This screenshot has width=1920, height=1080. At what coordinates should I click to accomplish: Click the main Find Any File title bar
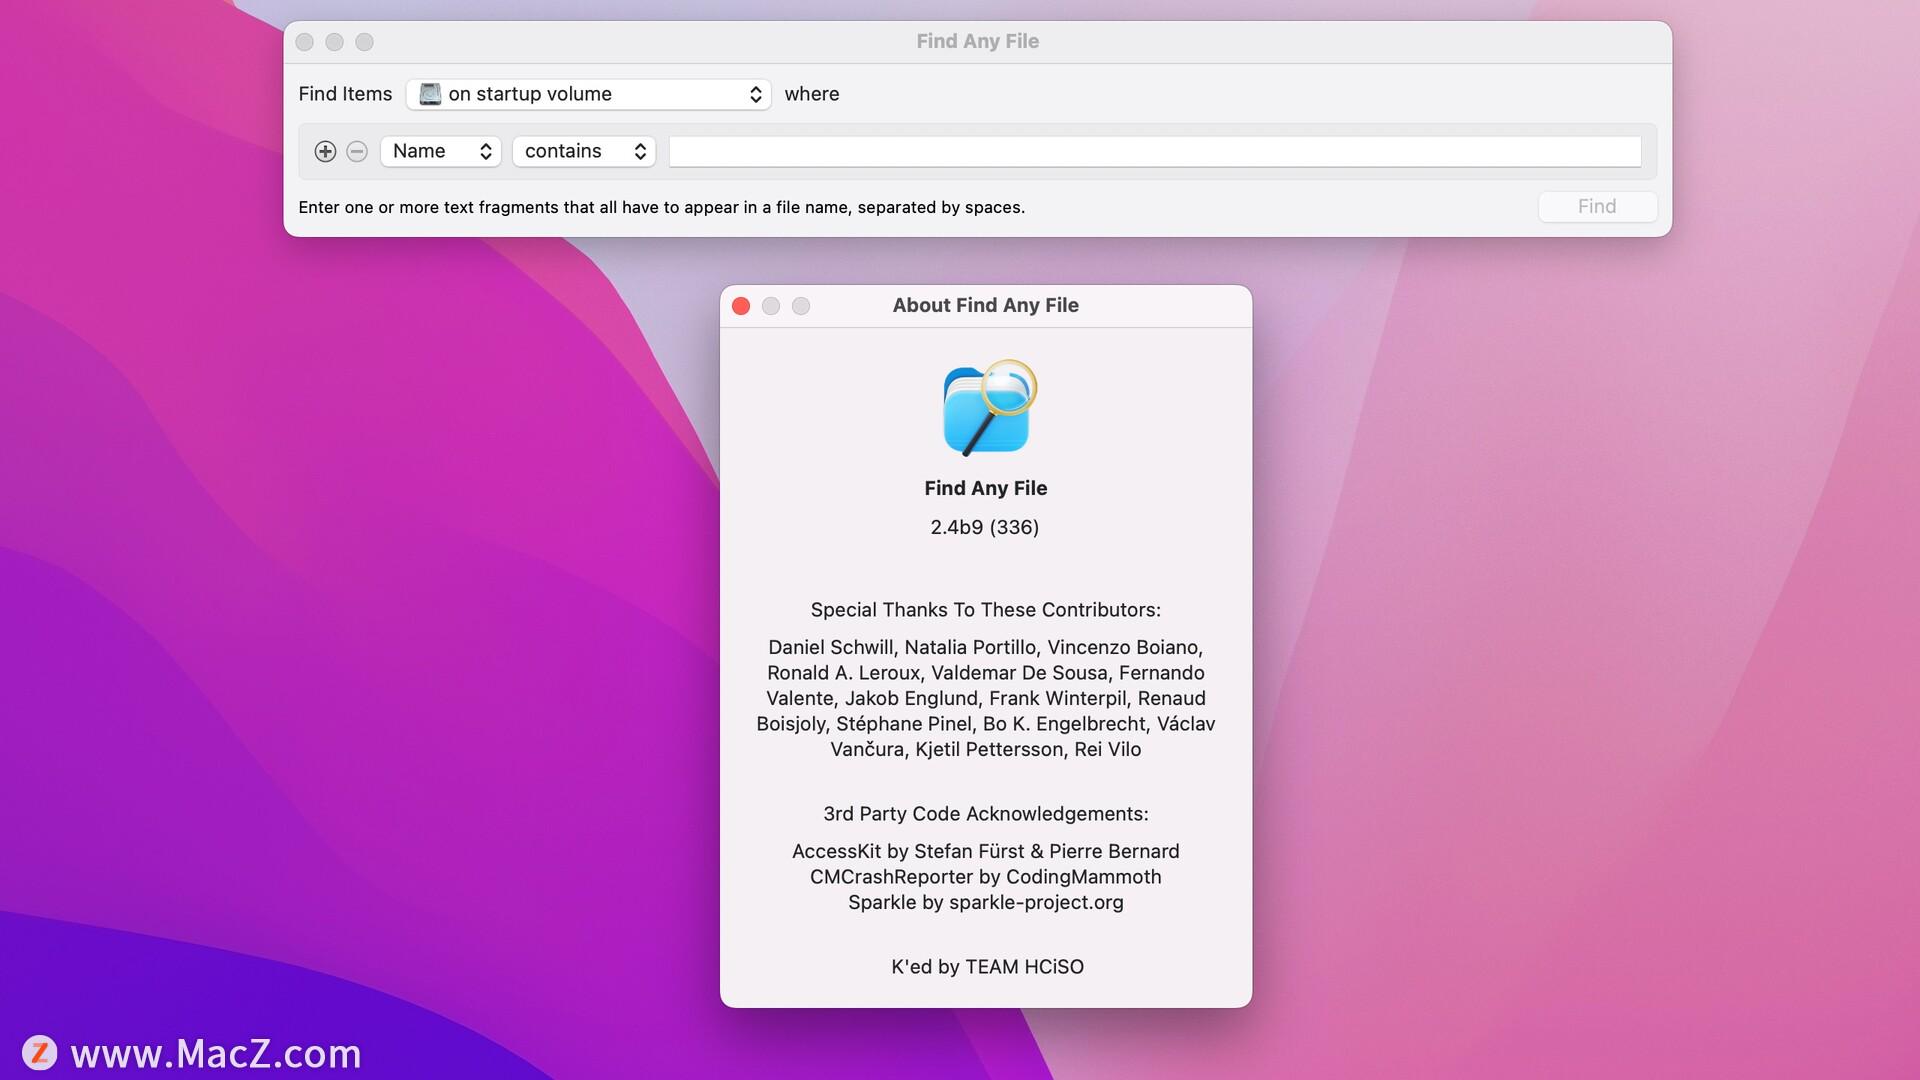978,41
